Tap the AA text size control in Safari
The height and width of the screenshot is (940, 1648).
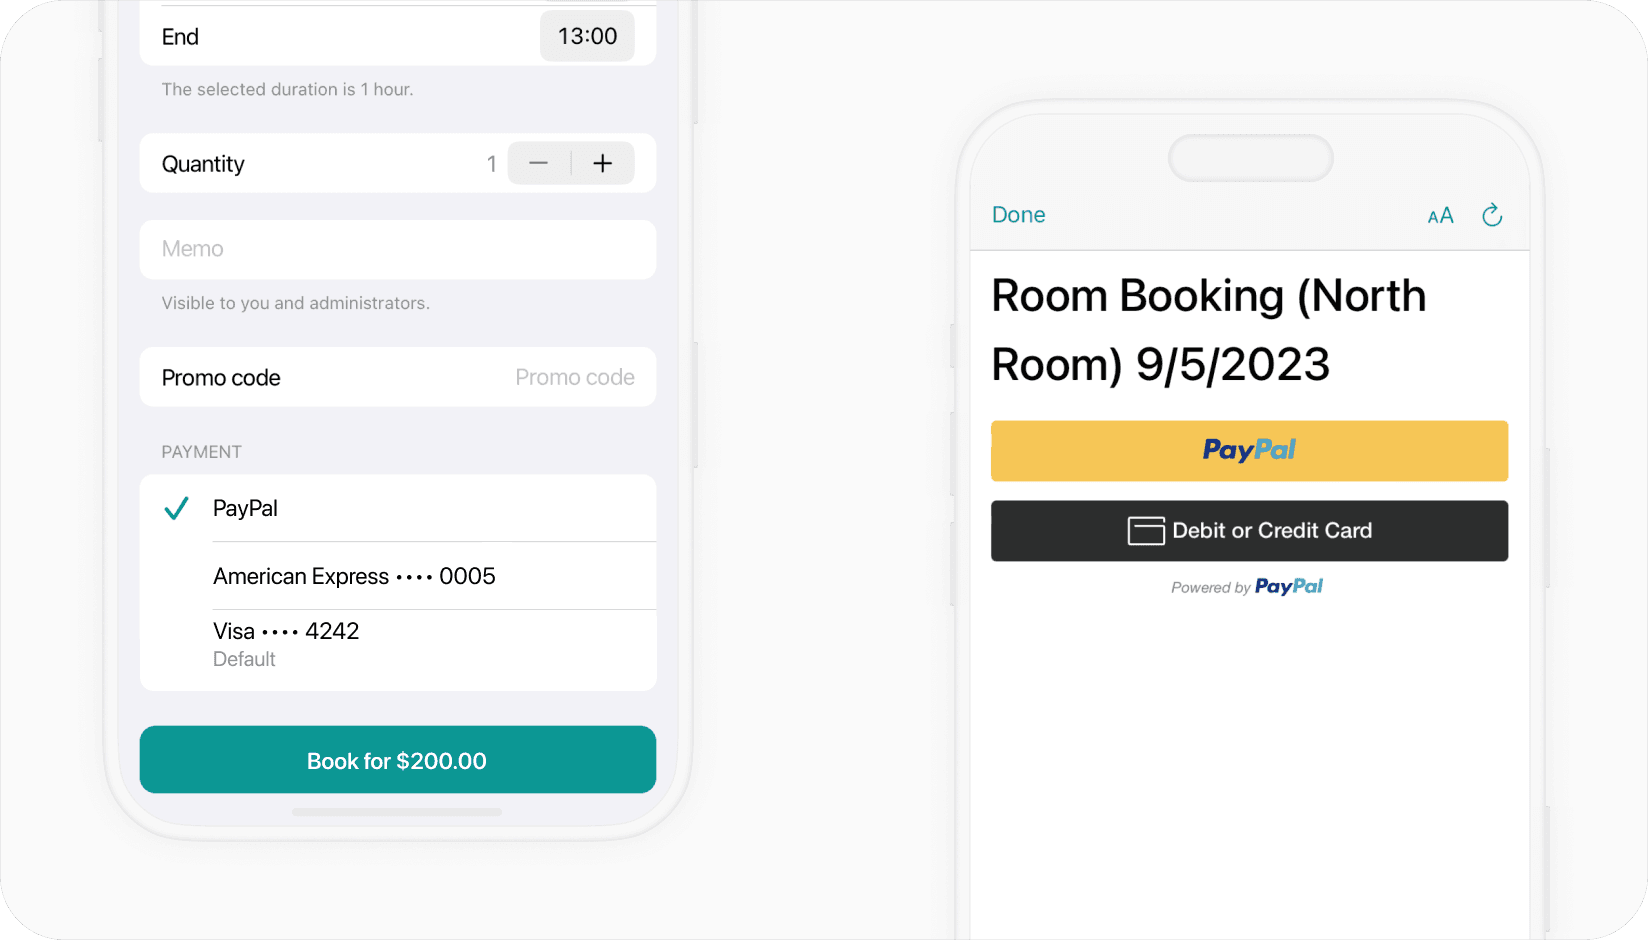click(x=1440, y=215)
